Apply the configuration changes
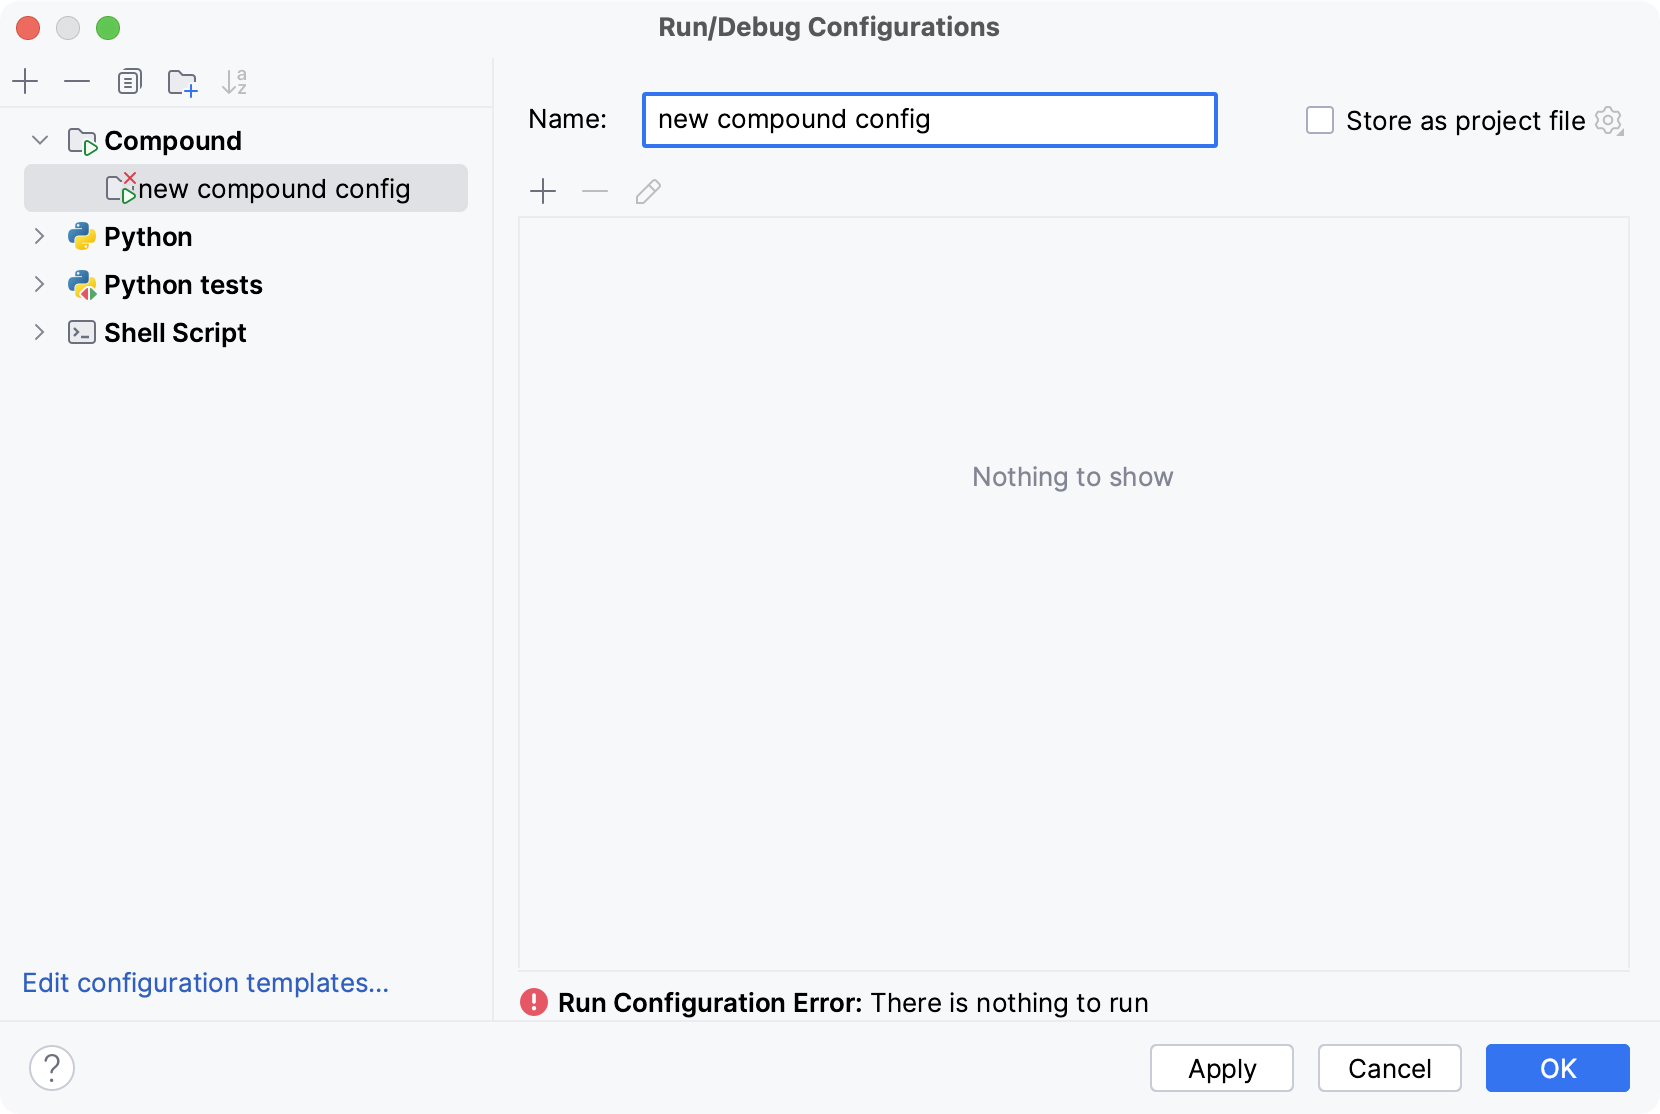 (x=1221, y=1068)
